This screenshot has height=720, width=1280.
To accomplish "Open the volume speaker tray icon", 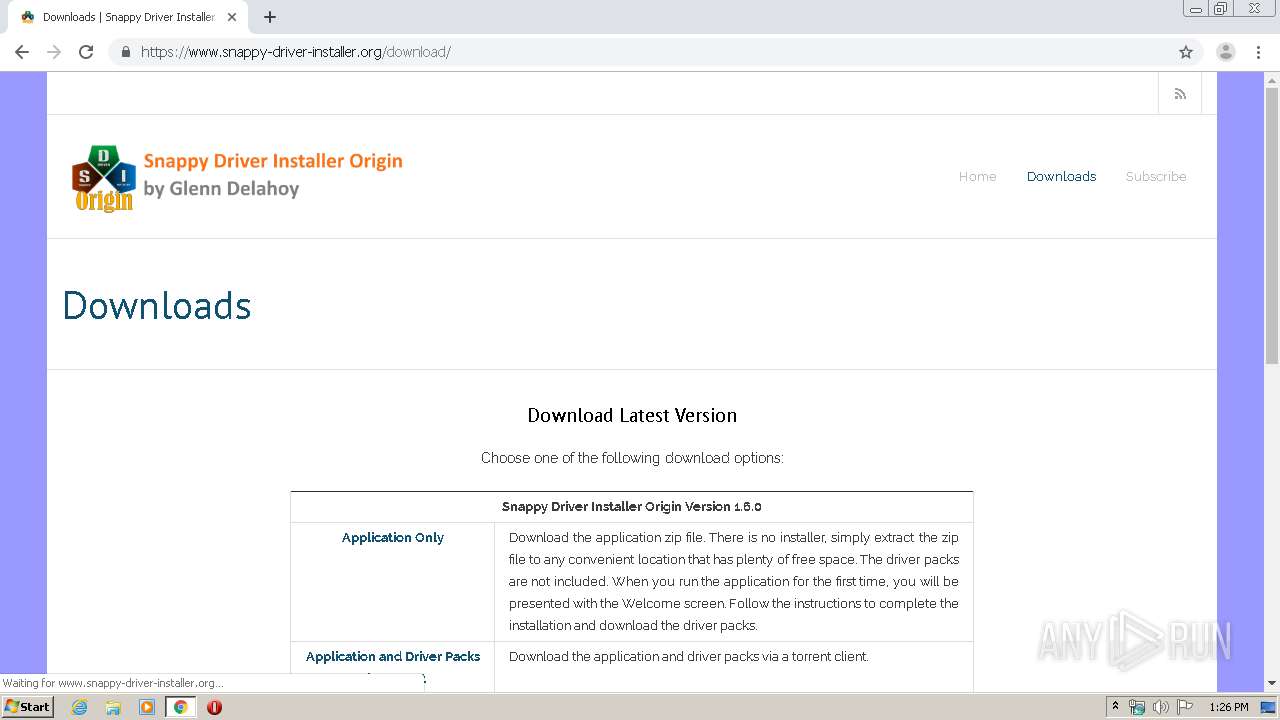I will point(1160,707).
